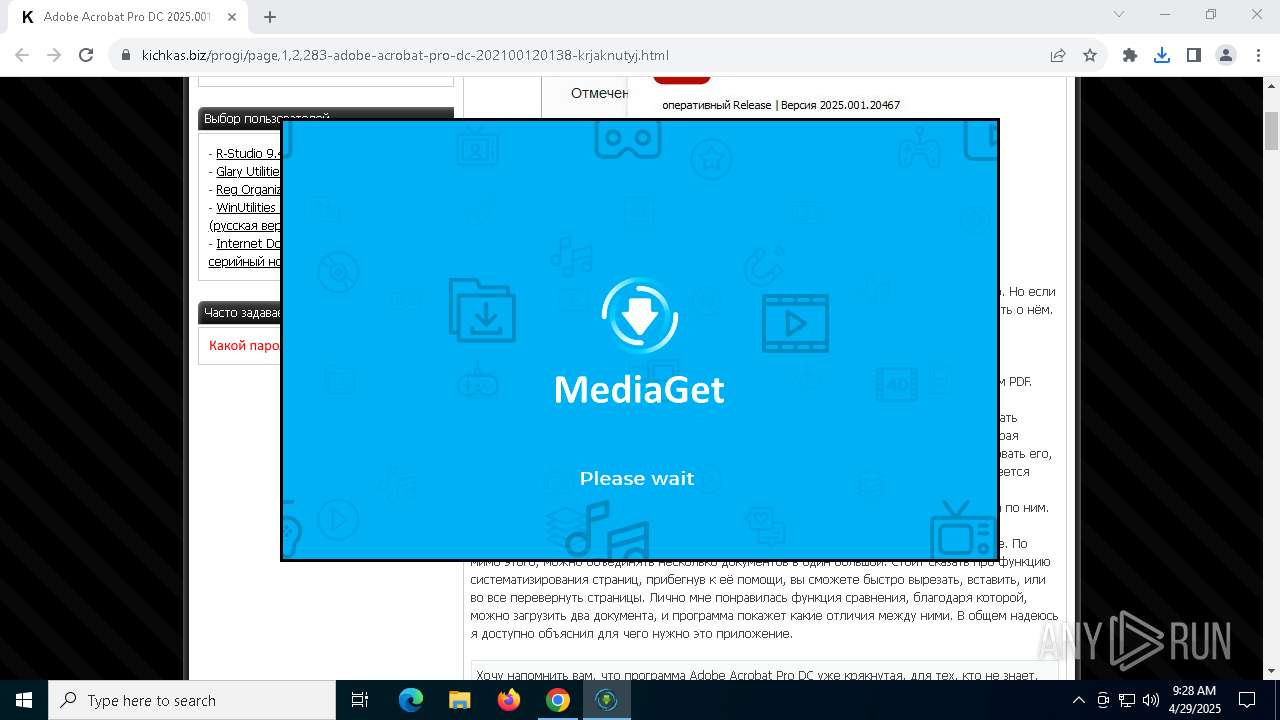The image size is (1280, 720).
Task: Go forward in browser history
Action: pyautogui.click(x=54, y=55)
